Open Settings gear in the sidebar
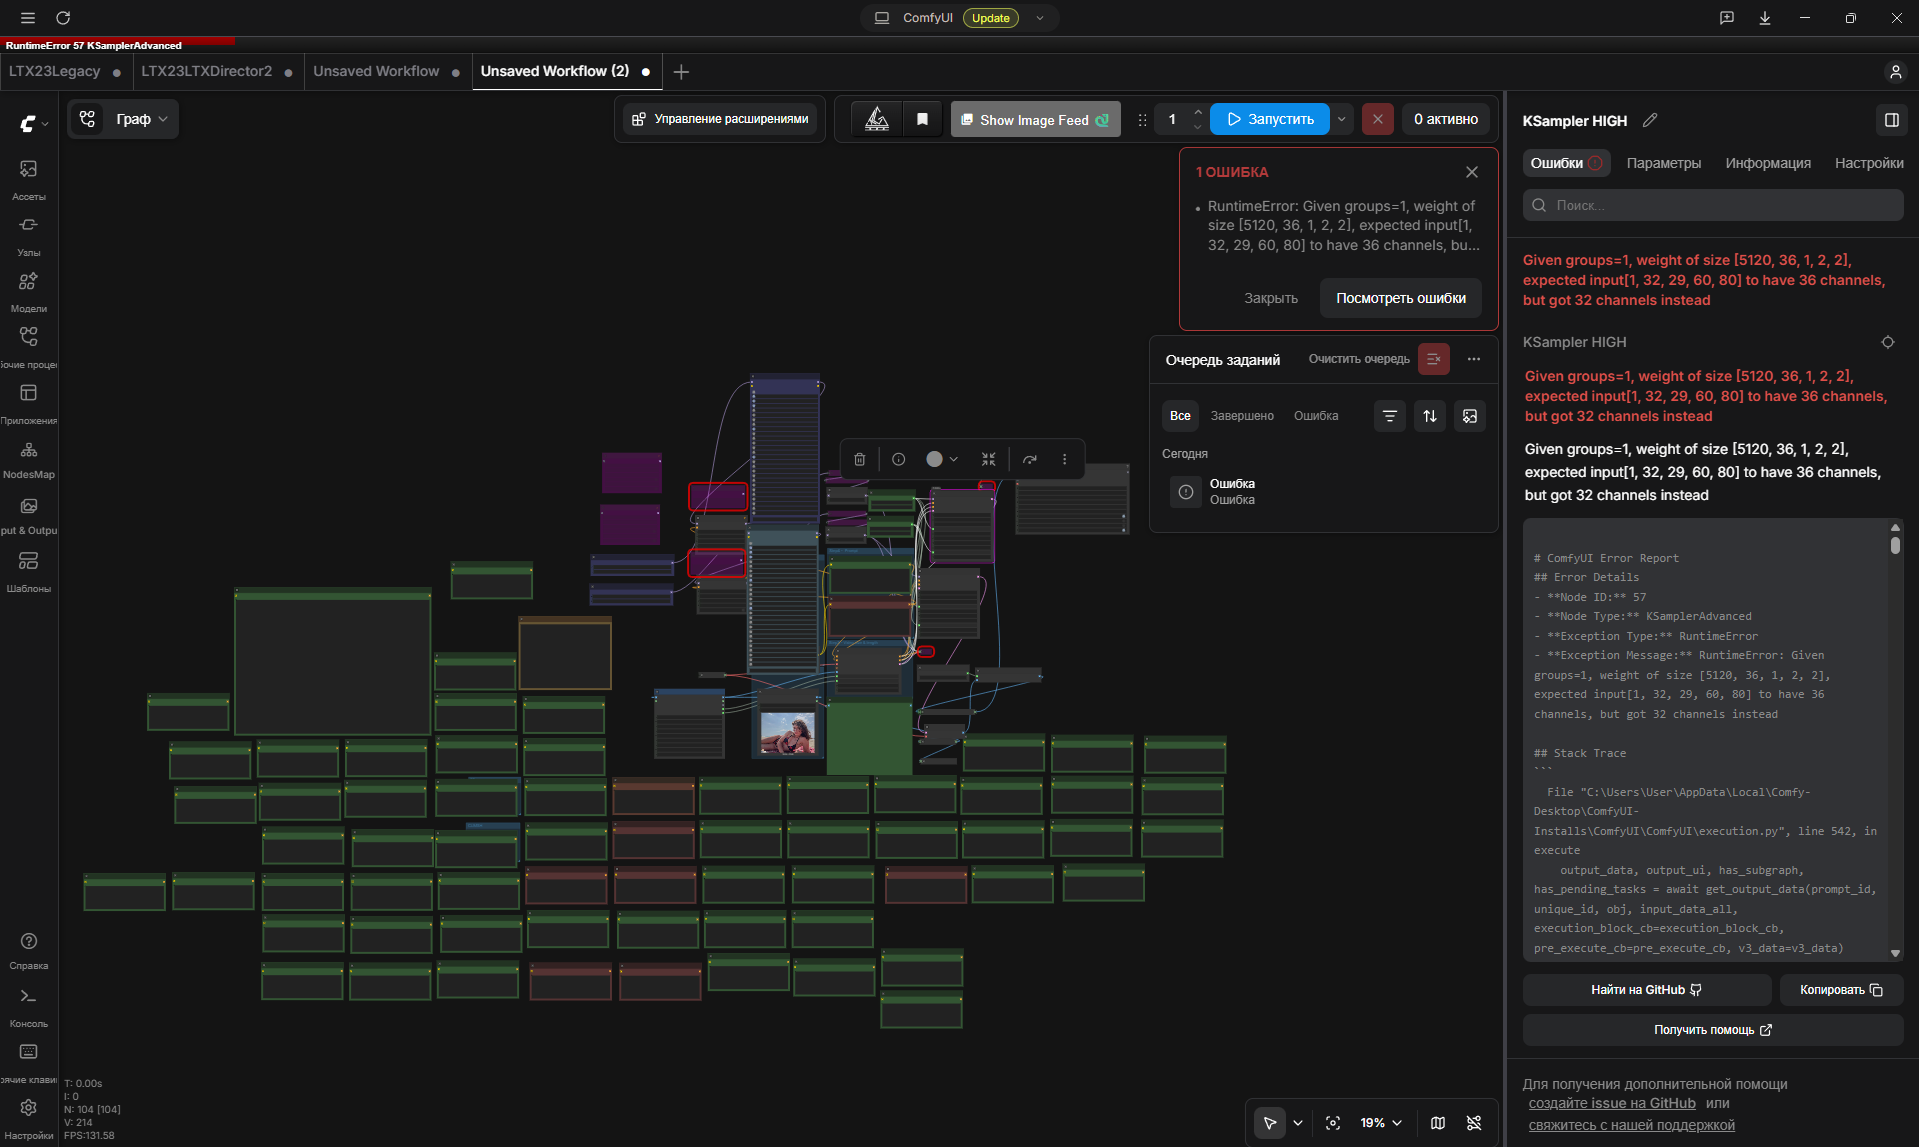1919x1147 pixels. (x=29, y=1117)
